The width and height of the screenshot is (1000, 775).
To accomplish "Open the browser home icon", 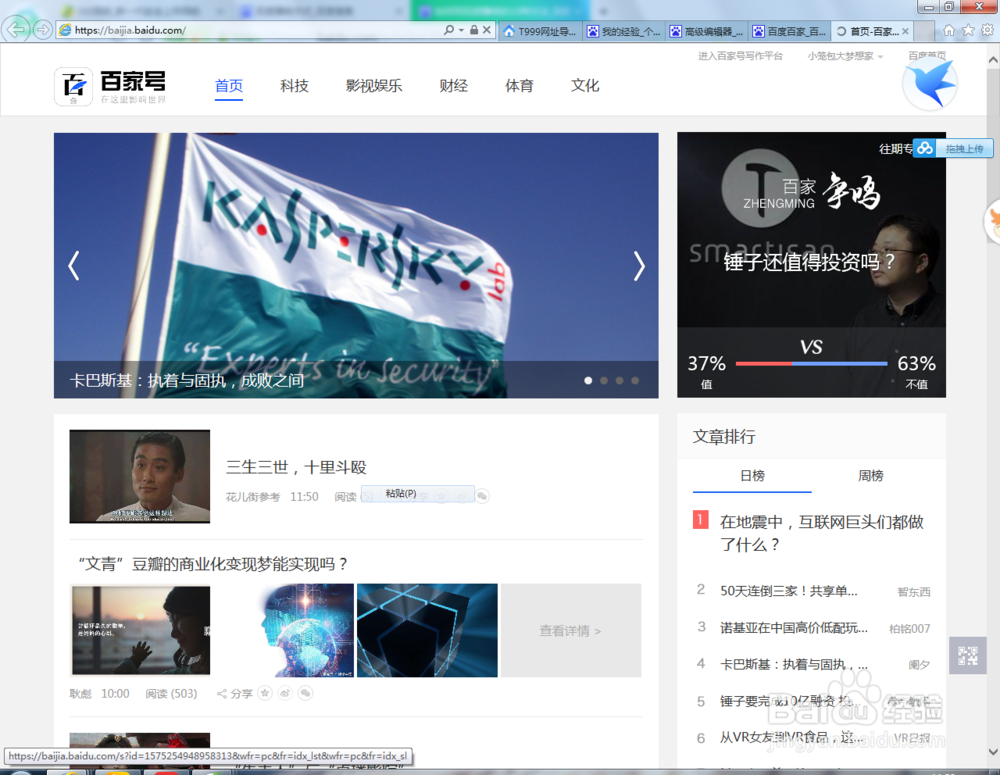I will click(x=949, y=30).
